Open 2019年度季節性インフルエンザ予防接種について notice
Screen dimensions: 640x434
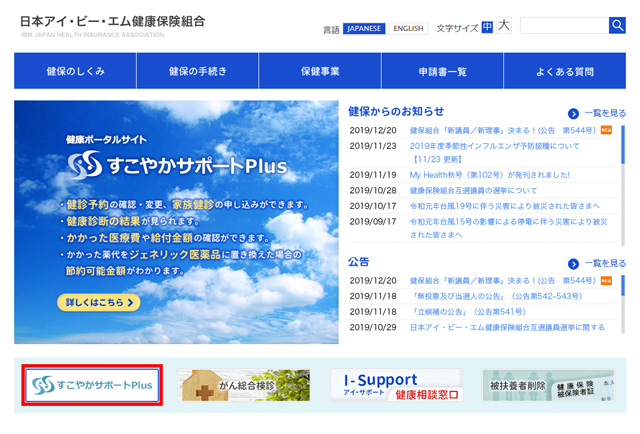[494, 152]
